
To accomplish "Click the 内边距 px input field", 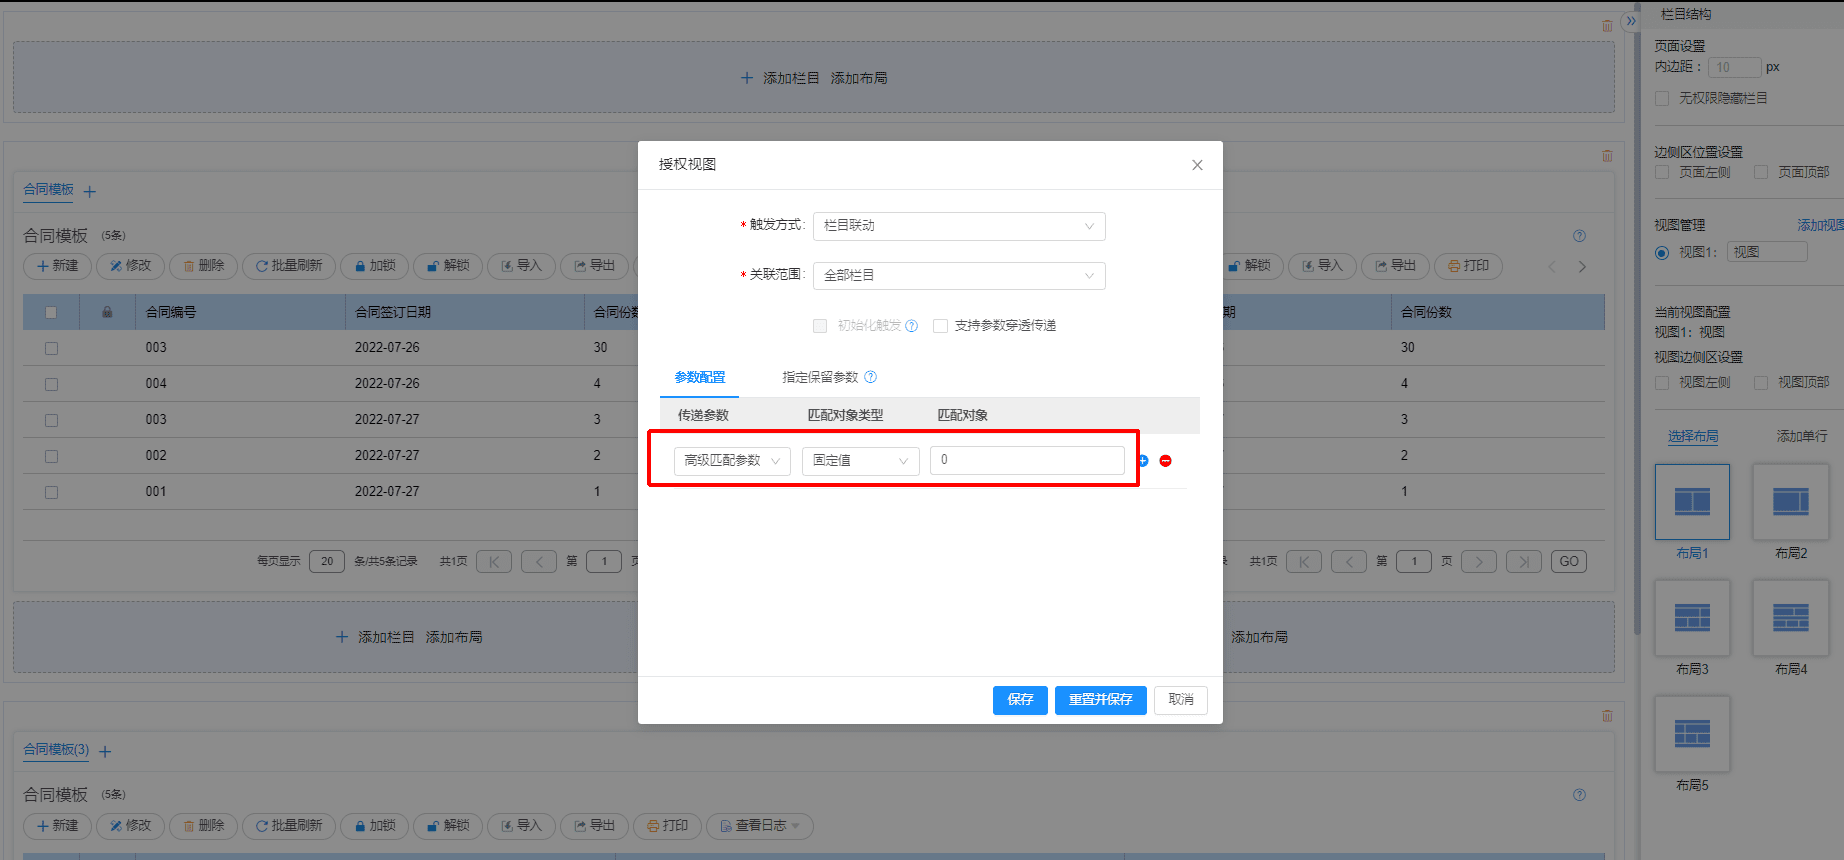I will pos(1735,67).
